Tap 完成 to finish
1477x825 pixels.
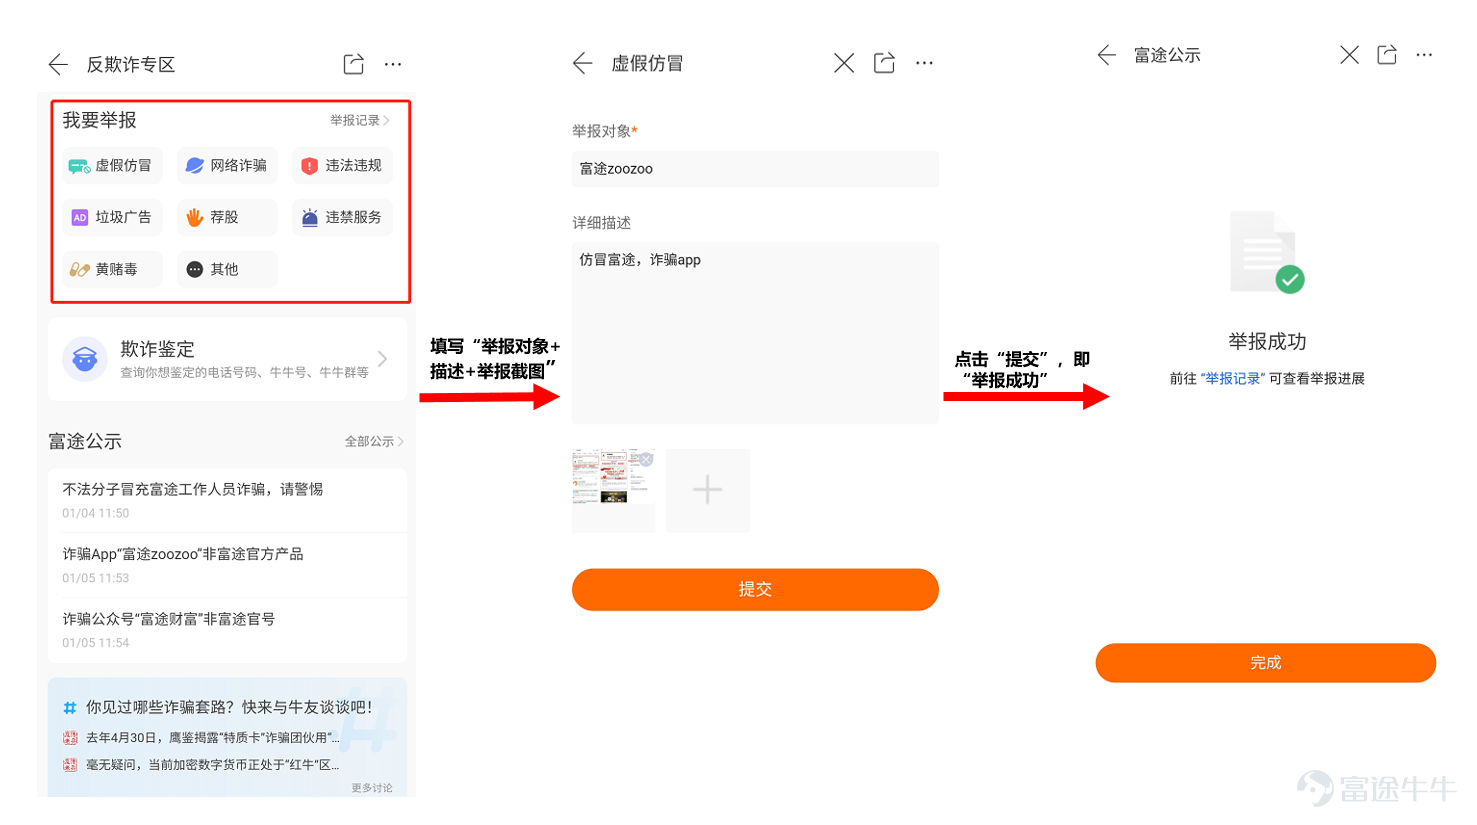(x=1265, y=663)
